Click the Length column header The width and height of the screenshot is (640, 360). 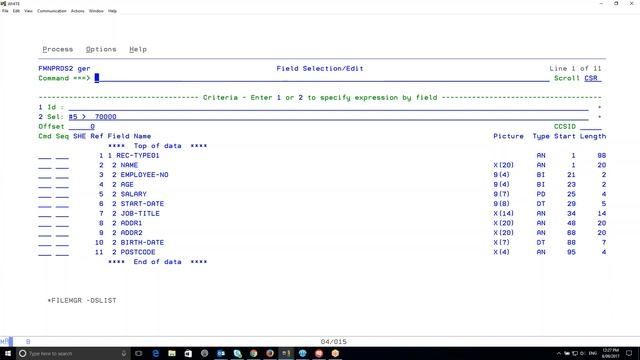[593, 136]
